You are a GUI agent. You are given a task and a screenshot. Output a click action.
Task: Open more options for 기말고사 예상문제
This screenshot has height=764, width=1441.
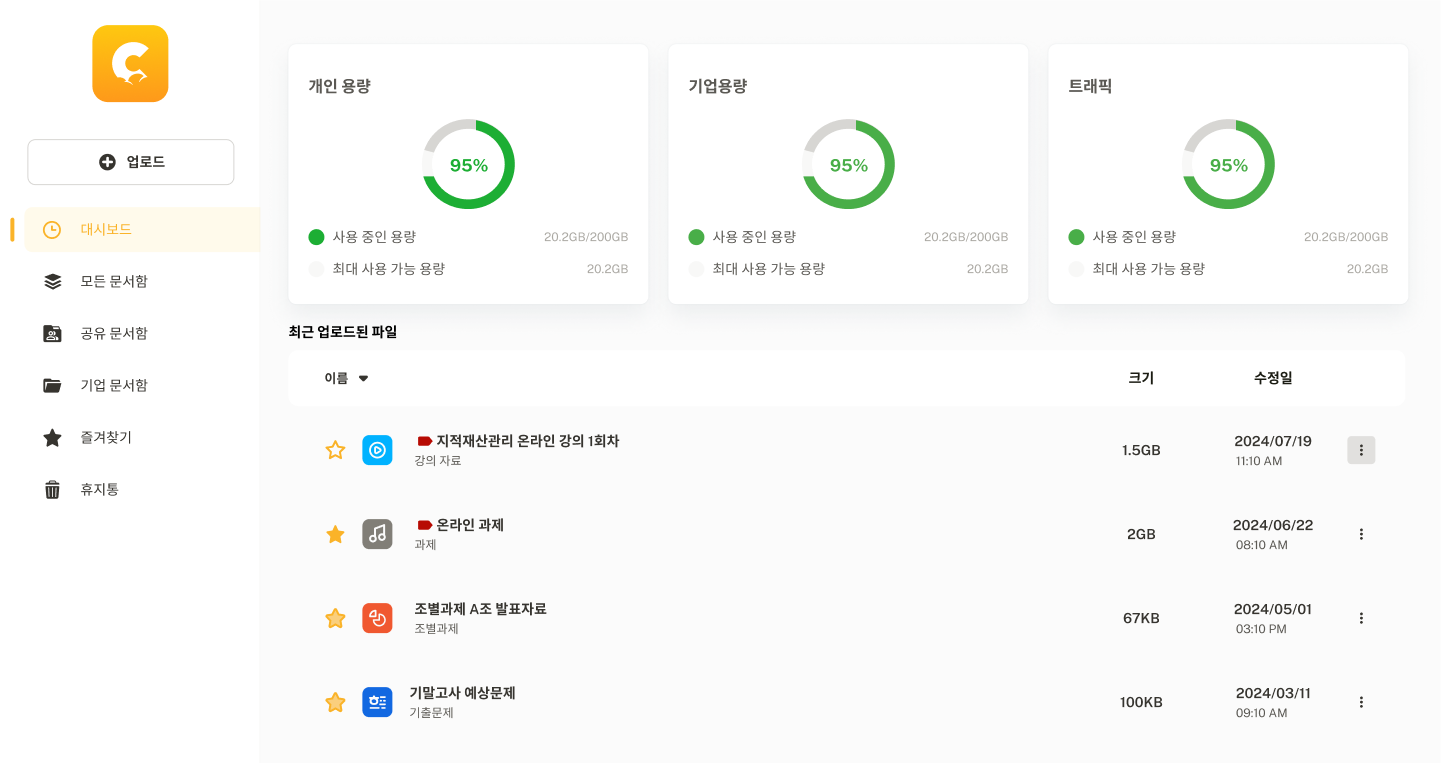coord(1361,702)
